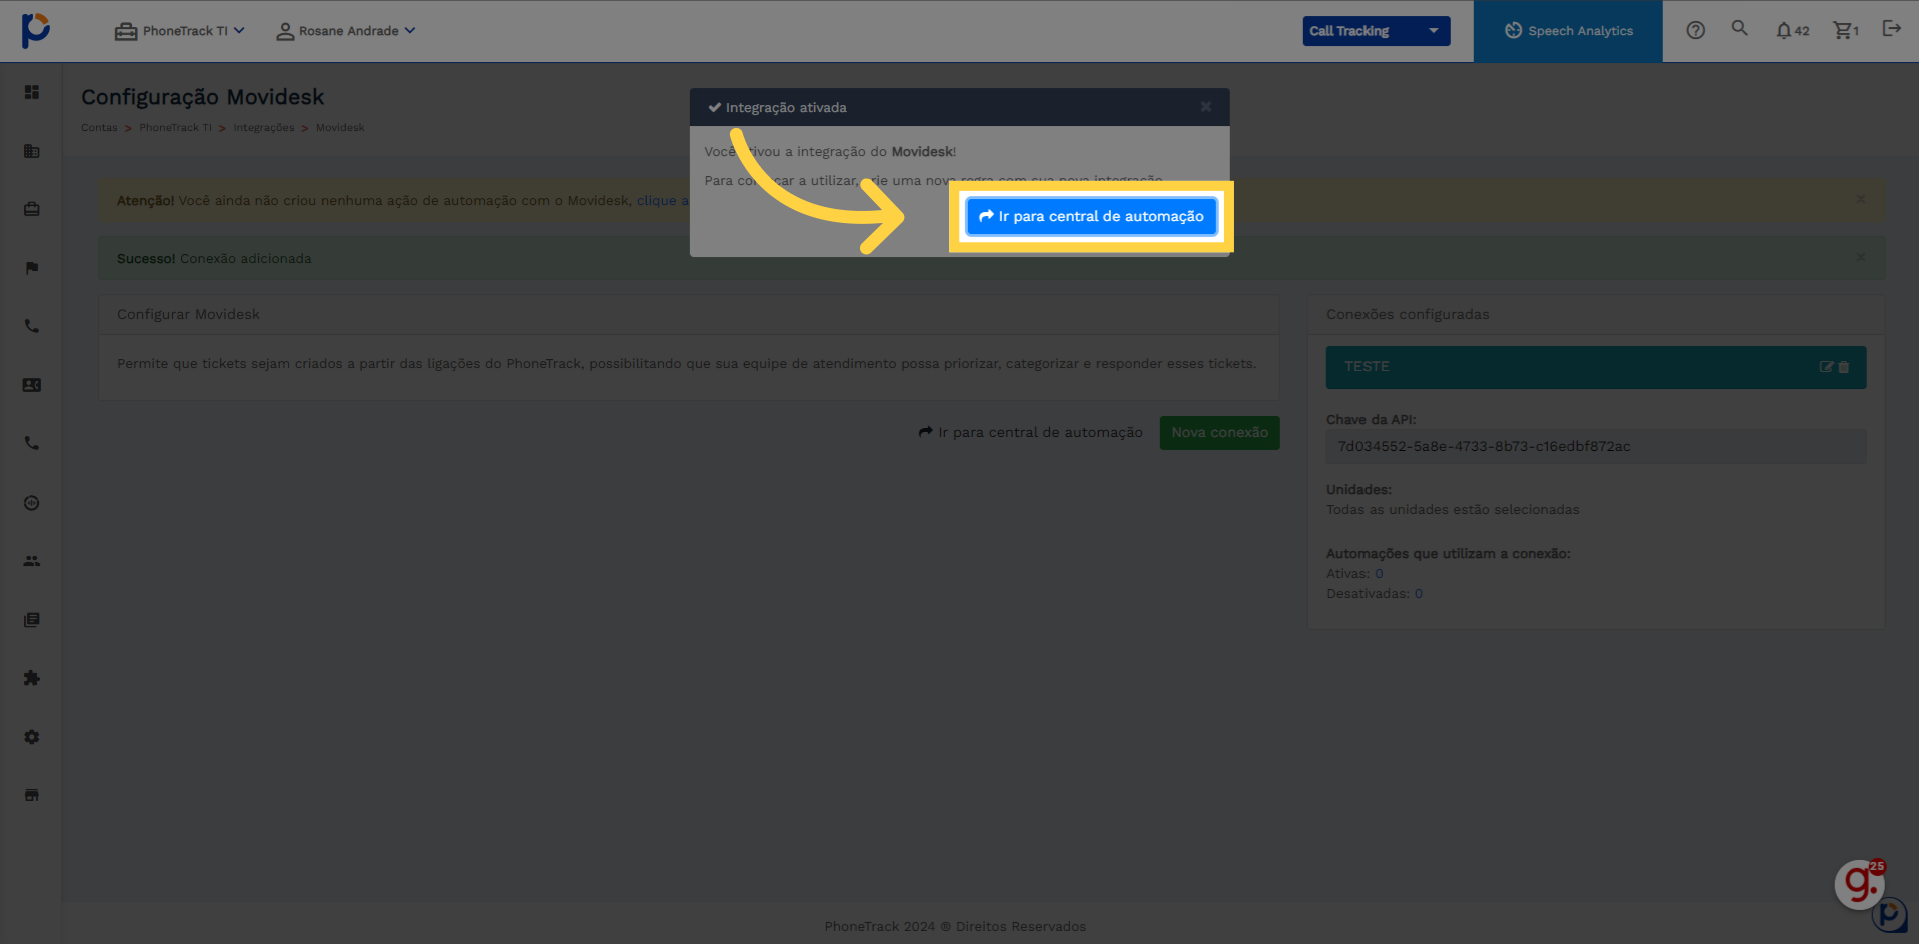Dismiss the green Sucesso alert
1919x944 pixels.
(x=1861, y=257)
